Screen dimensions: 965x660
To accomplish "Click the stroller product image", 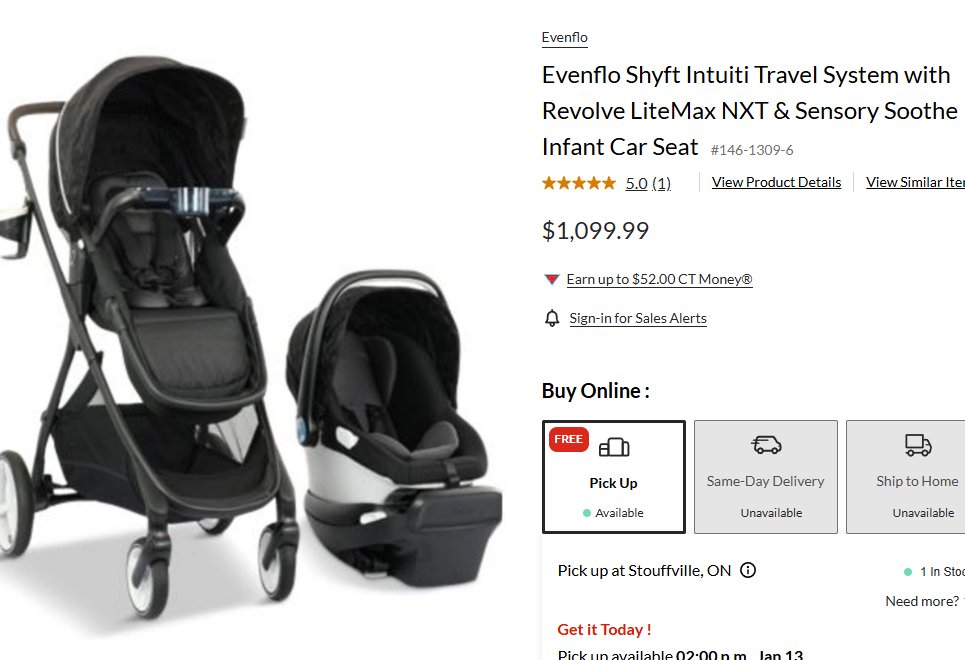I will tap(148, 332).
